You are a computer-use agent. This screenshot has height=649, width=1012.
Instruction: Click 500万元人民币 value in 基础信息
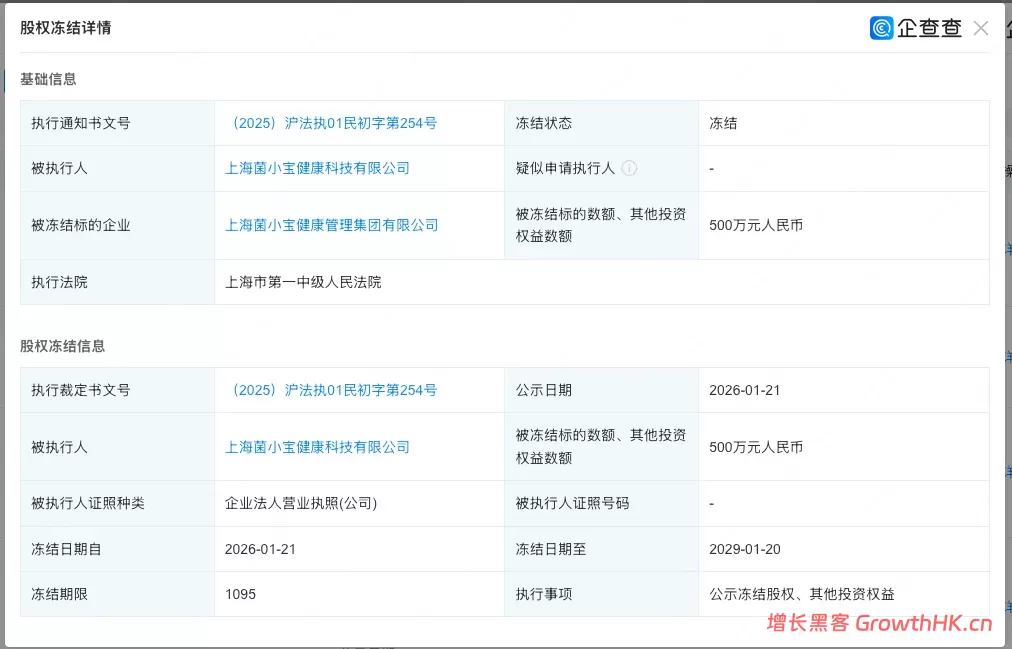[756, 225]
